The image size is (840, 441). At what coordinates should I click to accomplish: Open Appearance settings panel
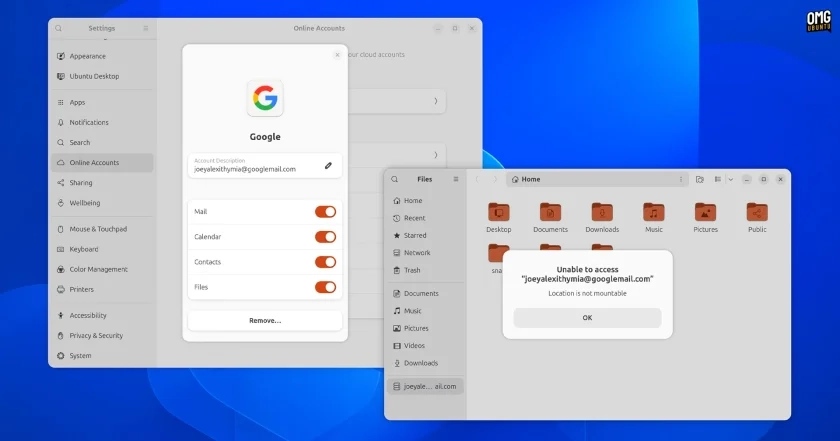click(102, 56)
